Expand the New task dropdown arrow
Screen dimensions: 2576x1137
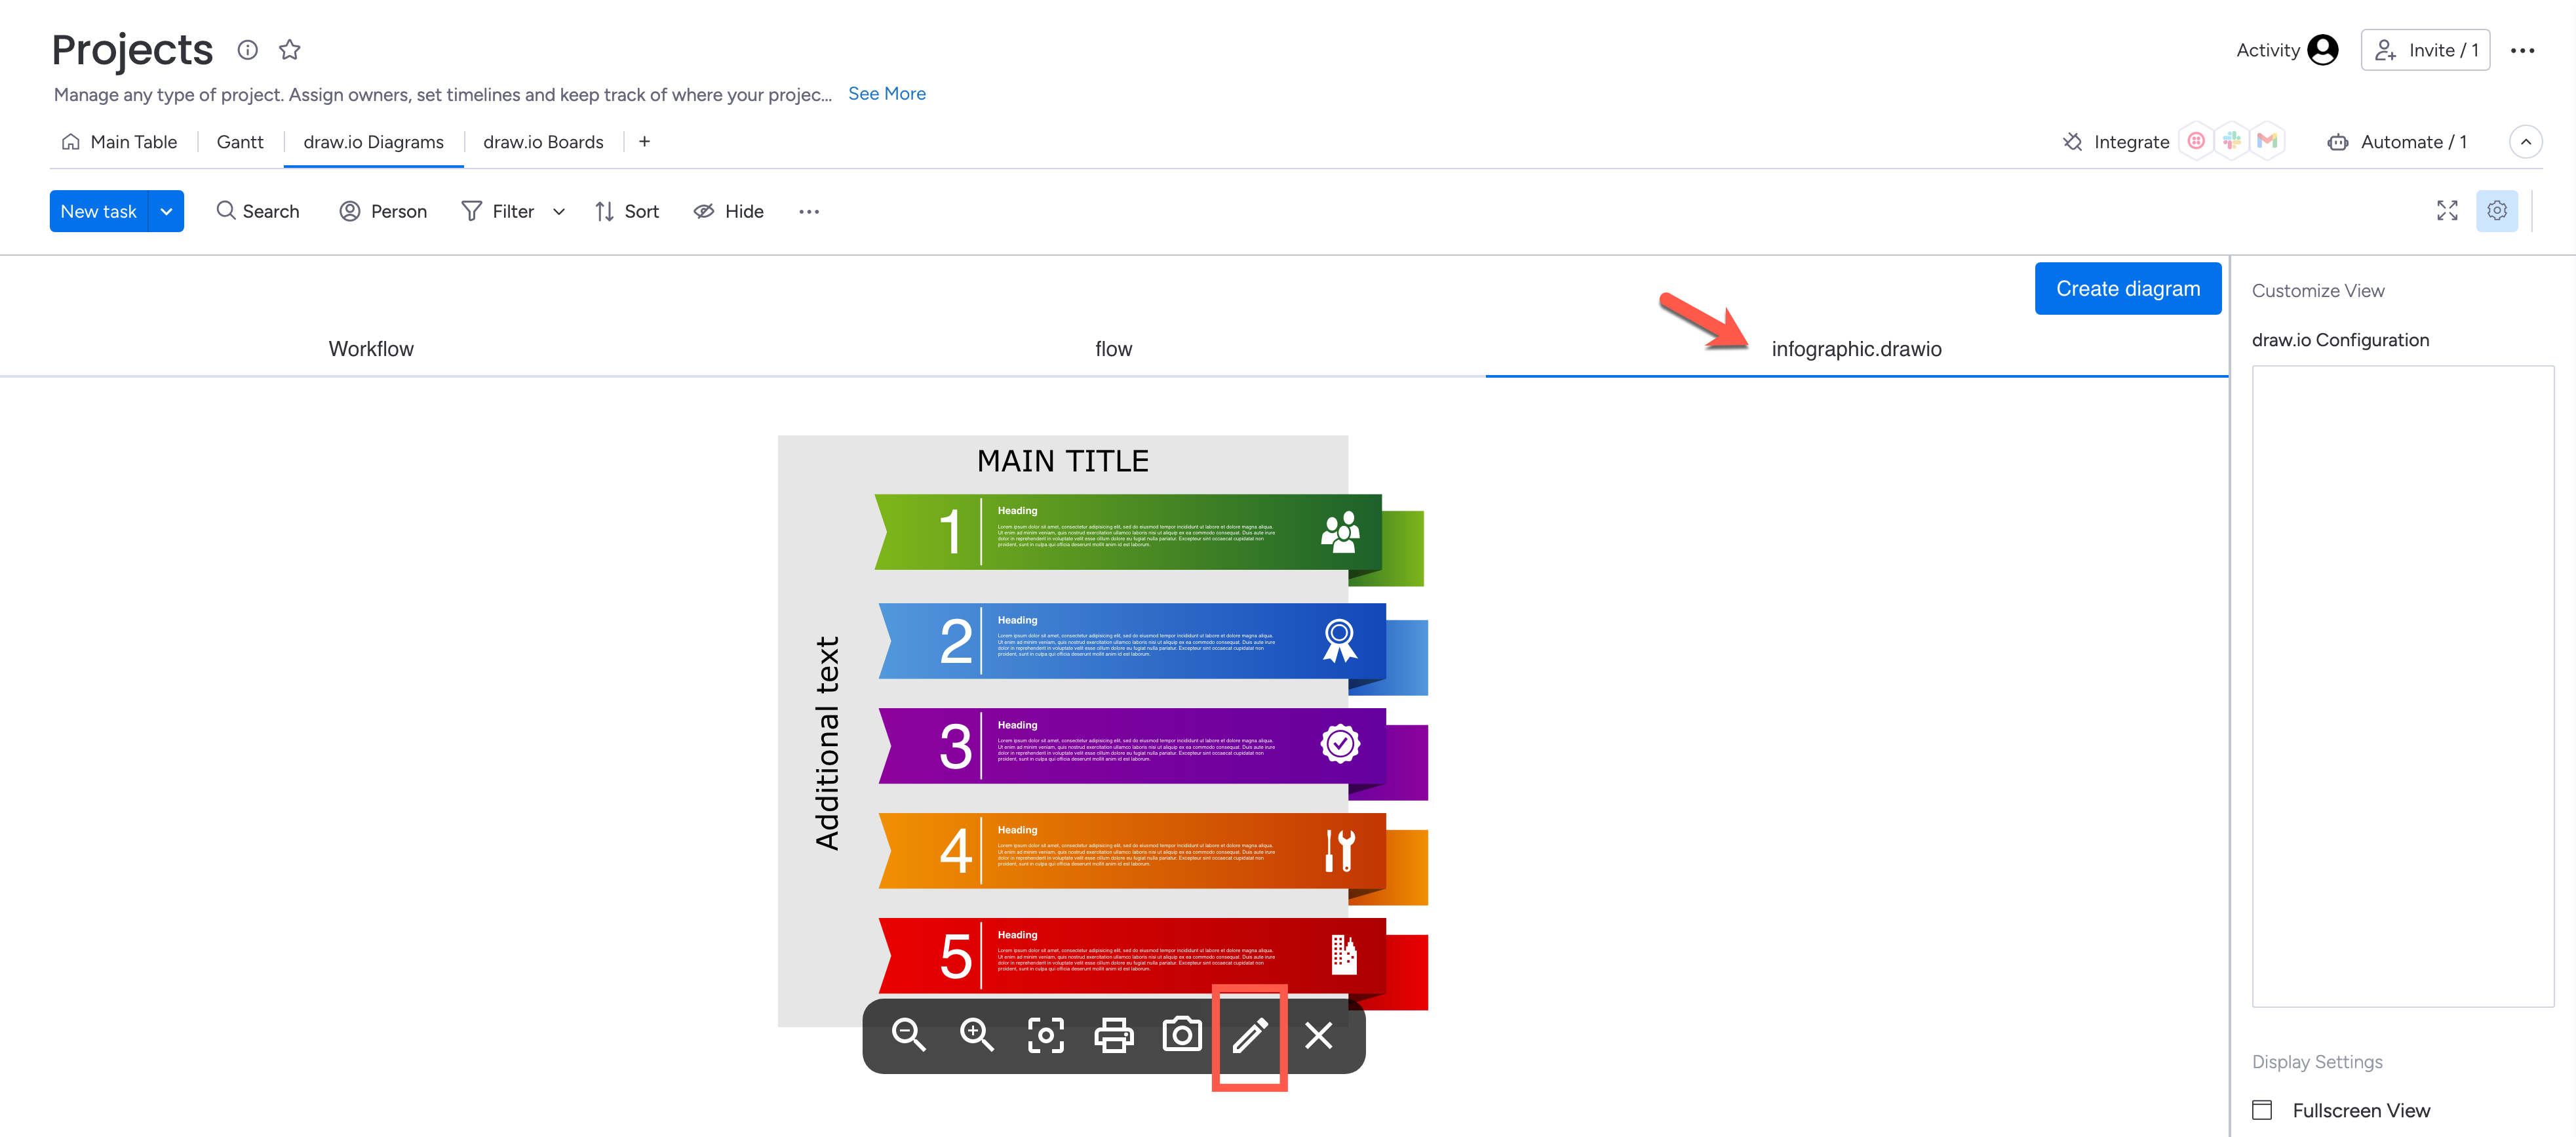point(166,210)
